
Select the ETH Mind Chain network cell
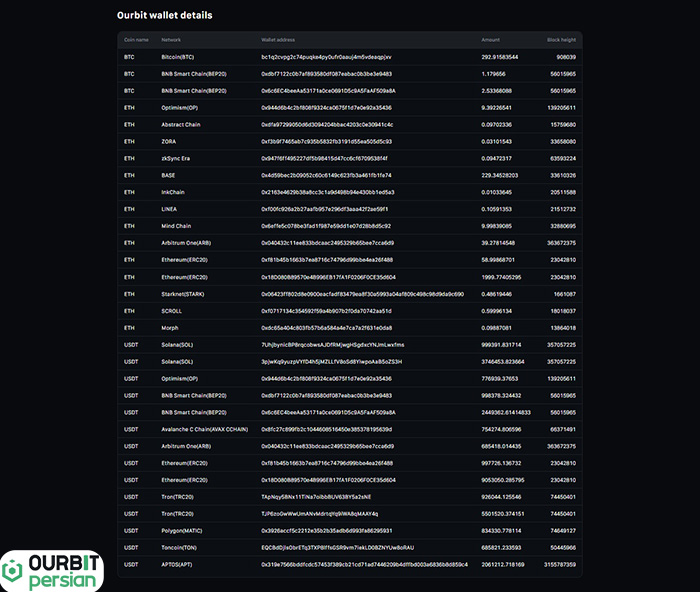click(x=177, y=226)
